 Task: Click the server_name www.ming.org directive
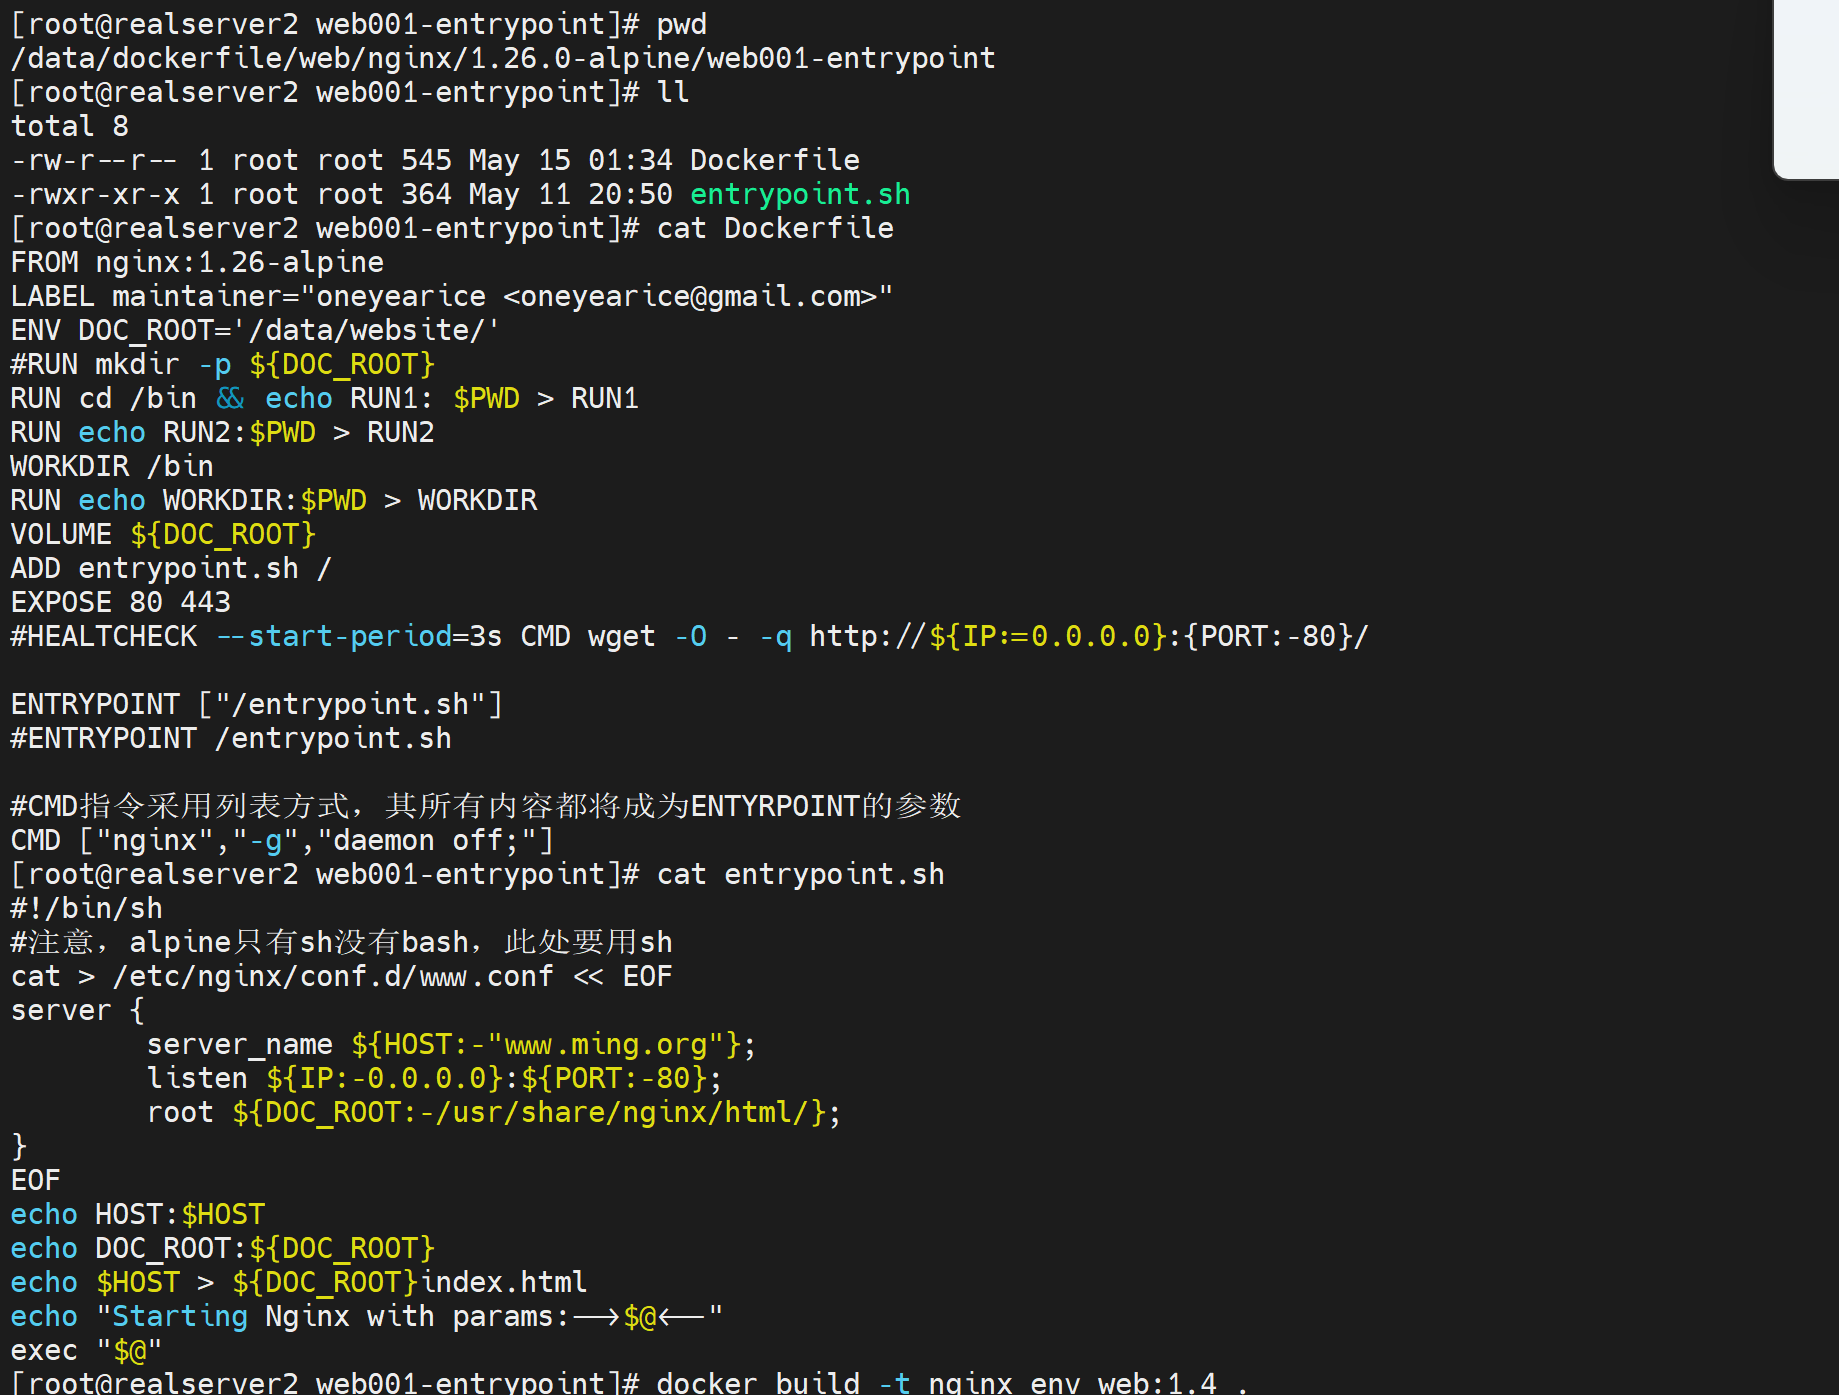[x=450, y=1044]
